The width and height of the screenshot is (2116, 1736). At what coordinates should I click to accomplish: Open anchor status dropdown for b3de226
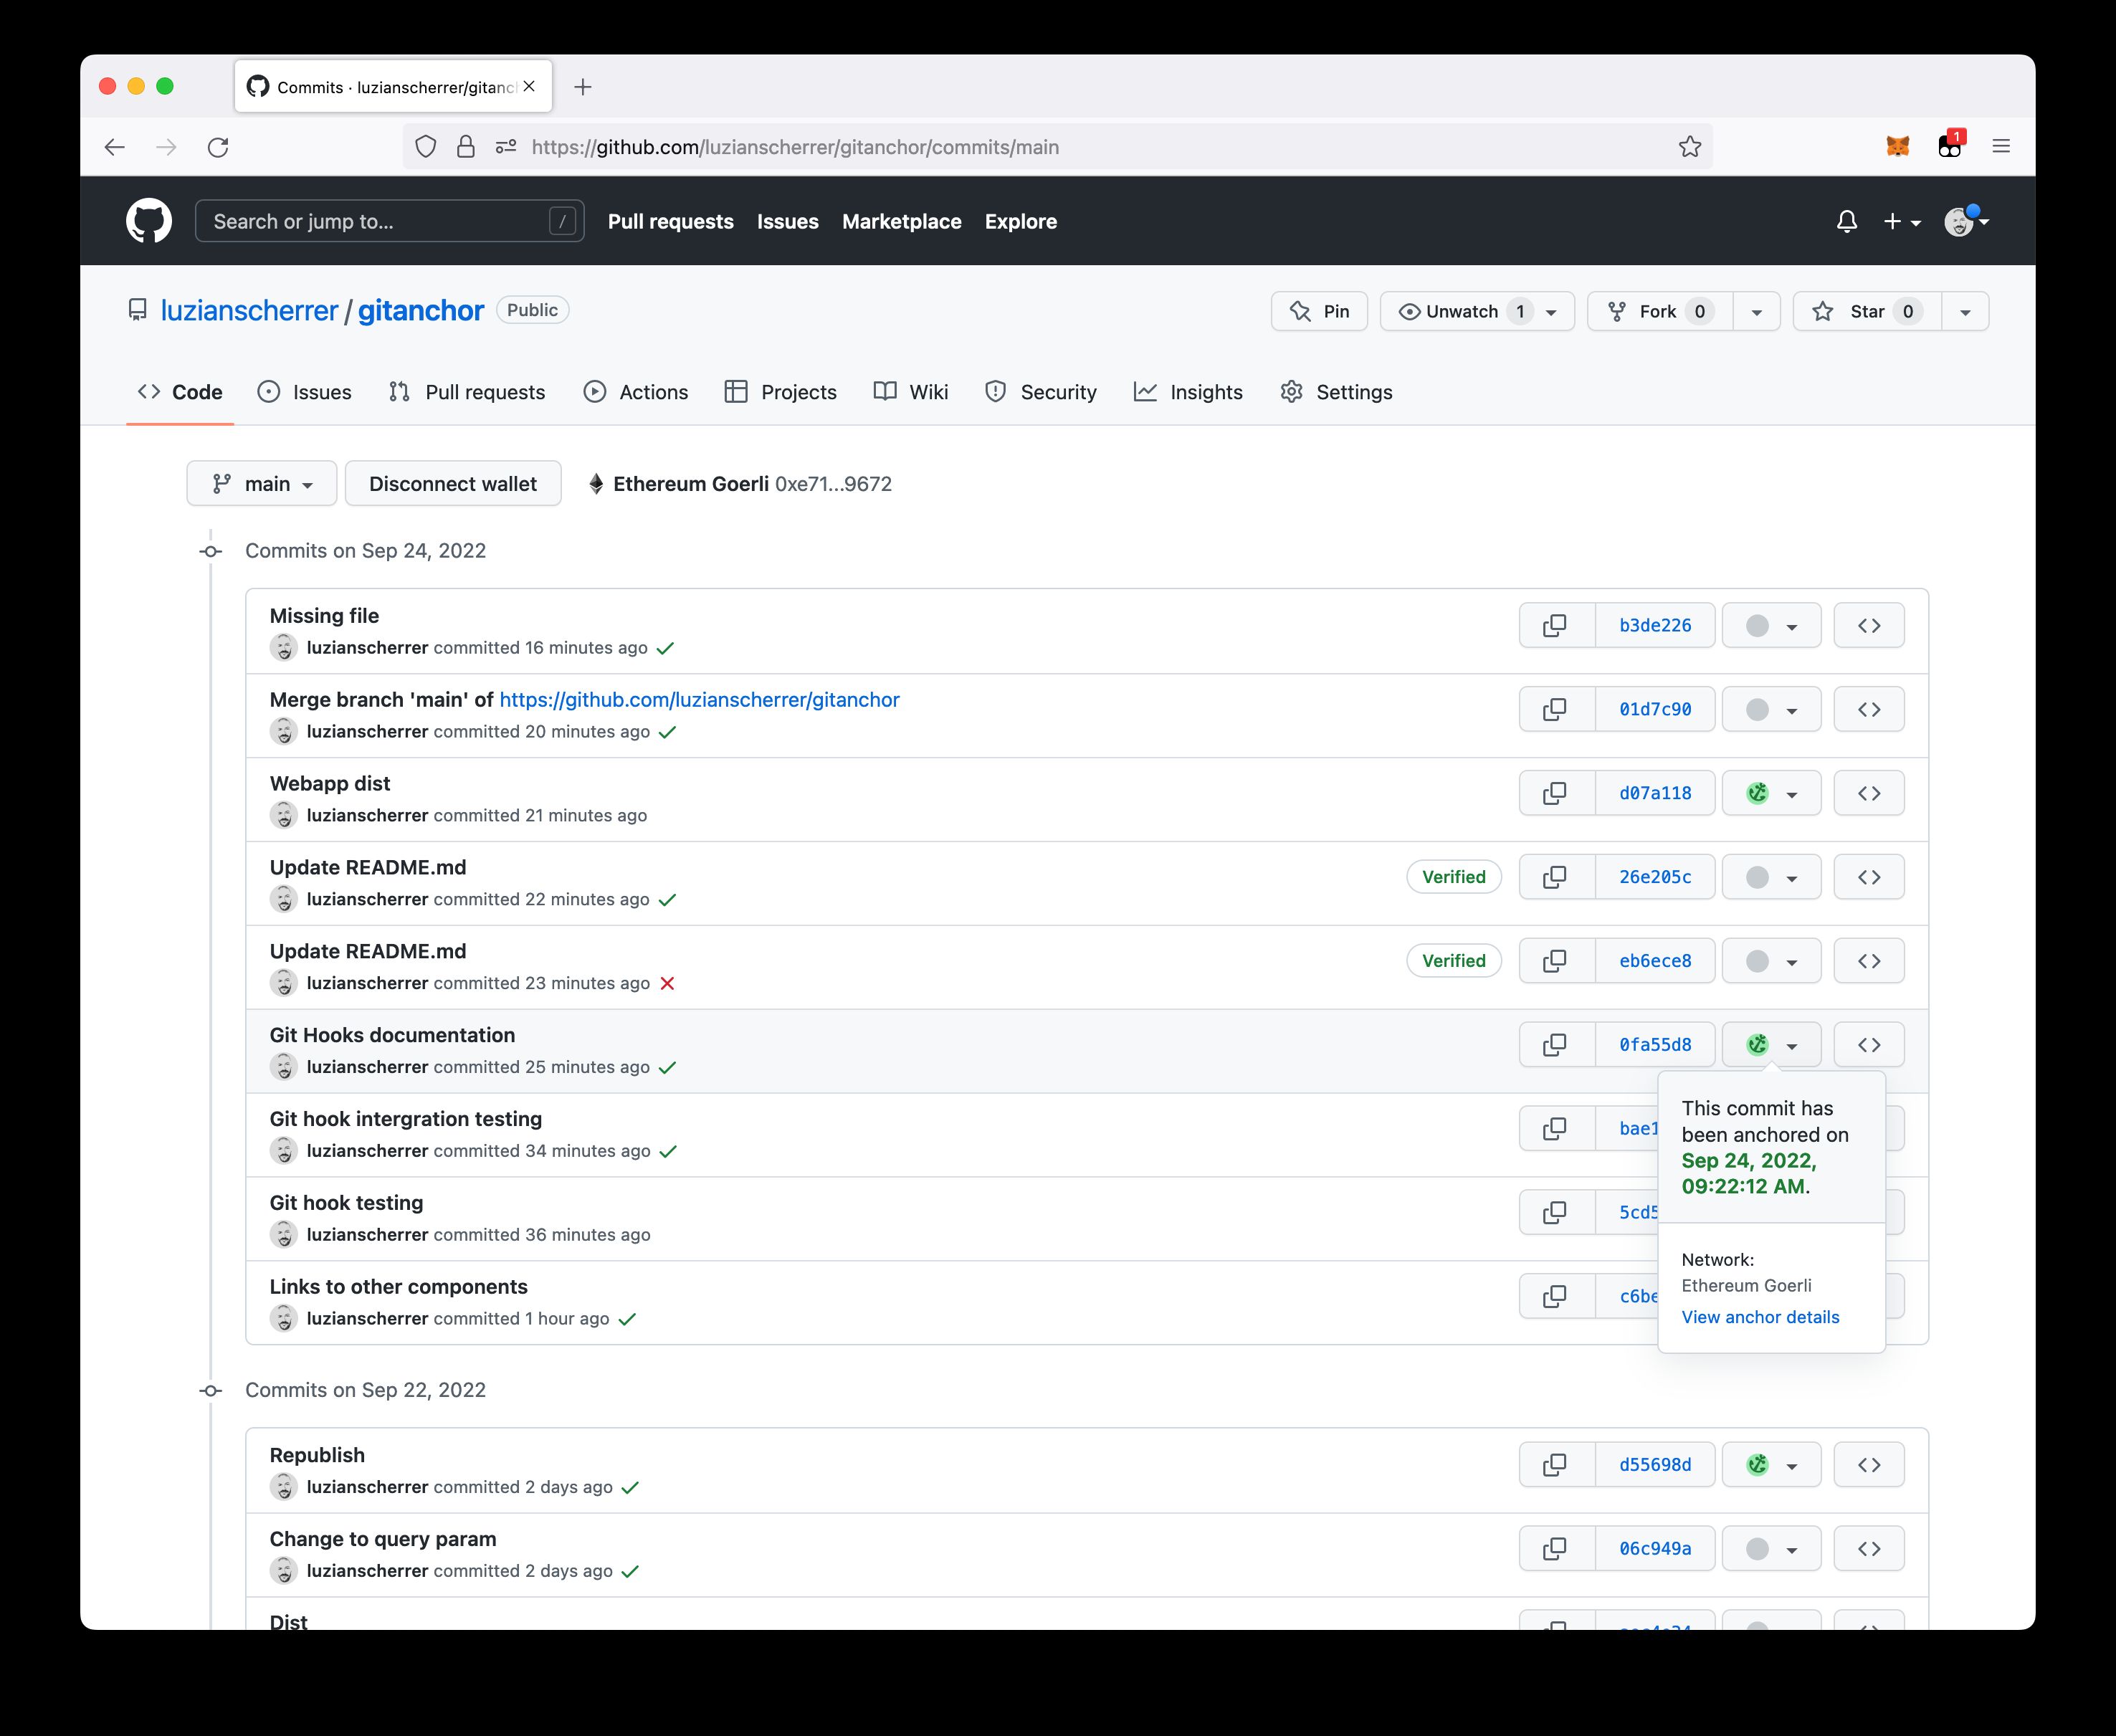(1772, 625)
